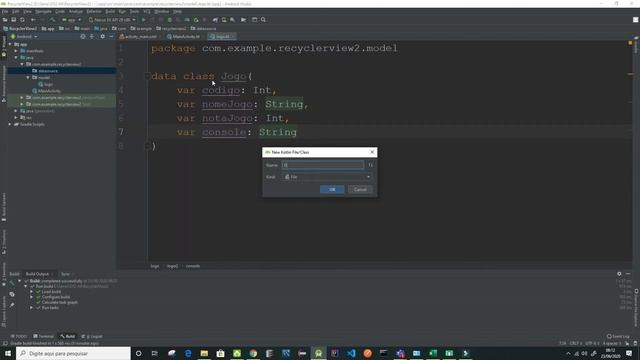Select the Jogo.kt editor tab
Screen dimensions: 640x360
pyautogui.click(x=222, y=36)
